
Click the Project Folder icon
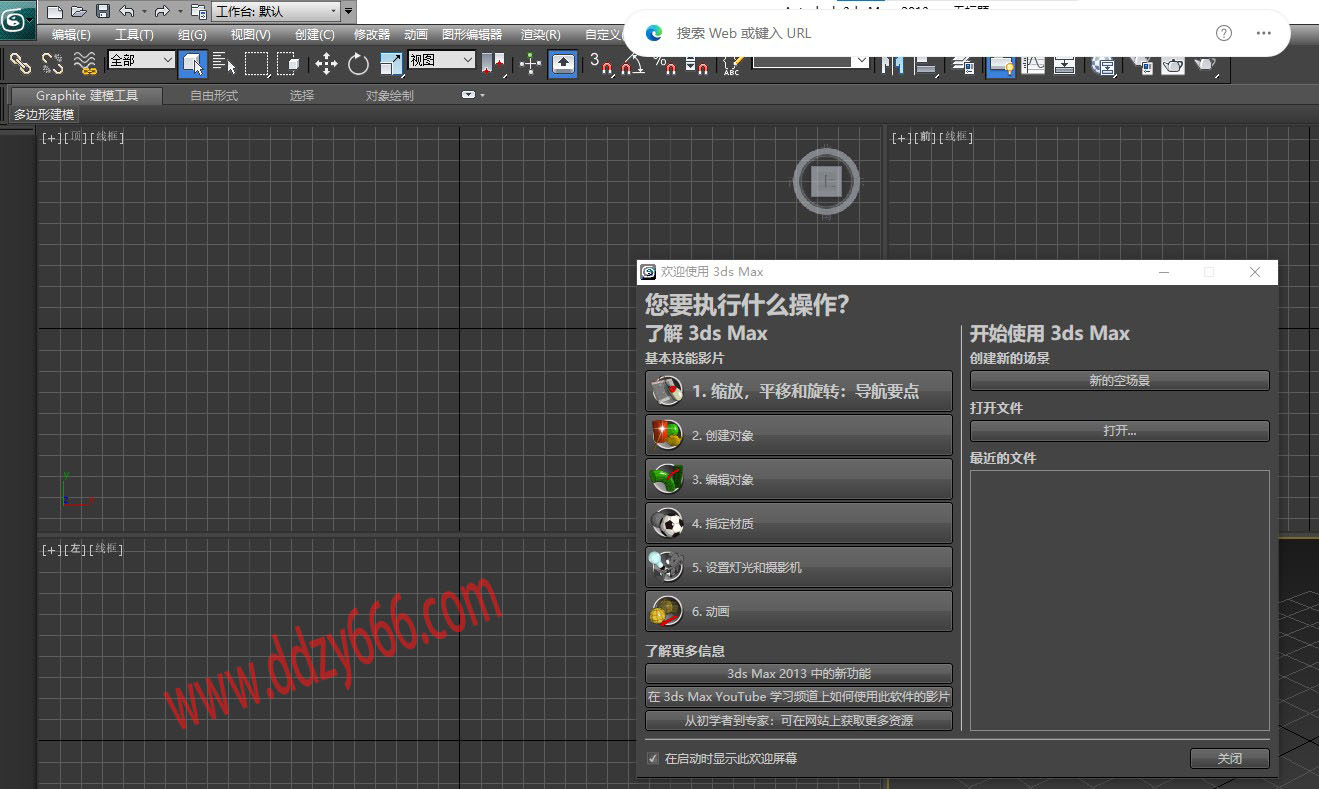[199, 11]
